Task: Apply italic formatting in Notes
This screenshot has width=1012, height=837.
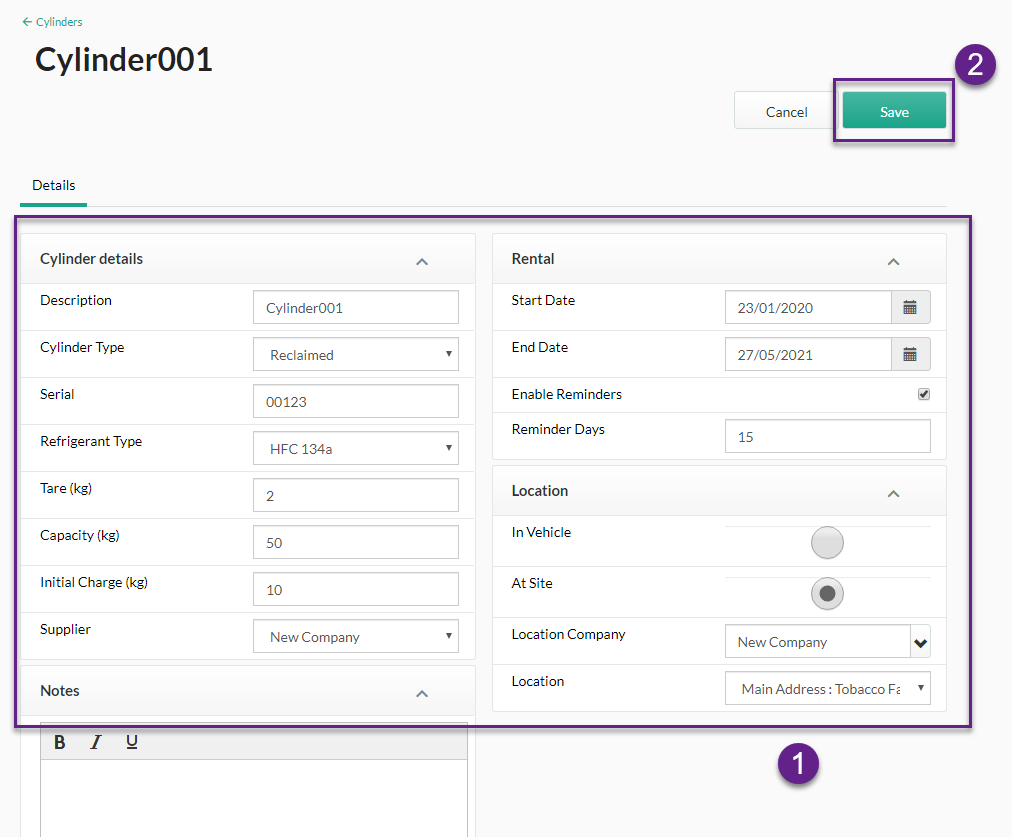Action: coord(96,742)
